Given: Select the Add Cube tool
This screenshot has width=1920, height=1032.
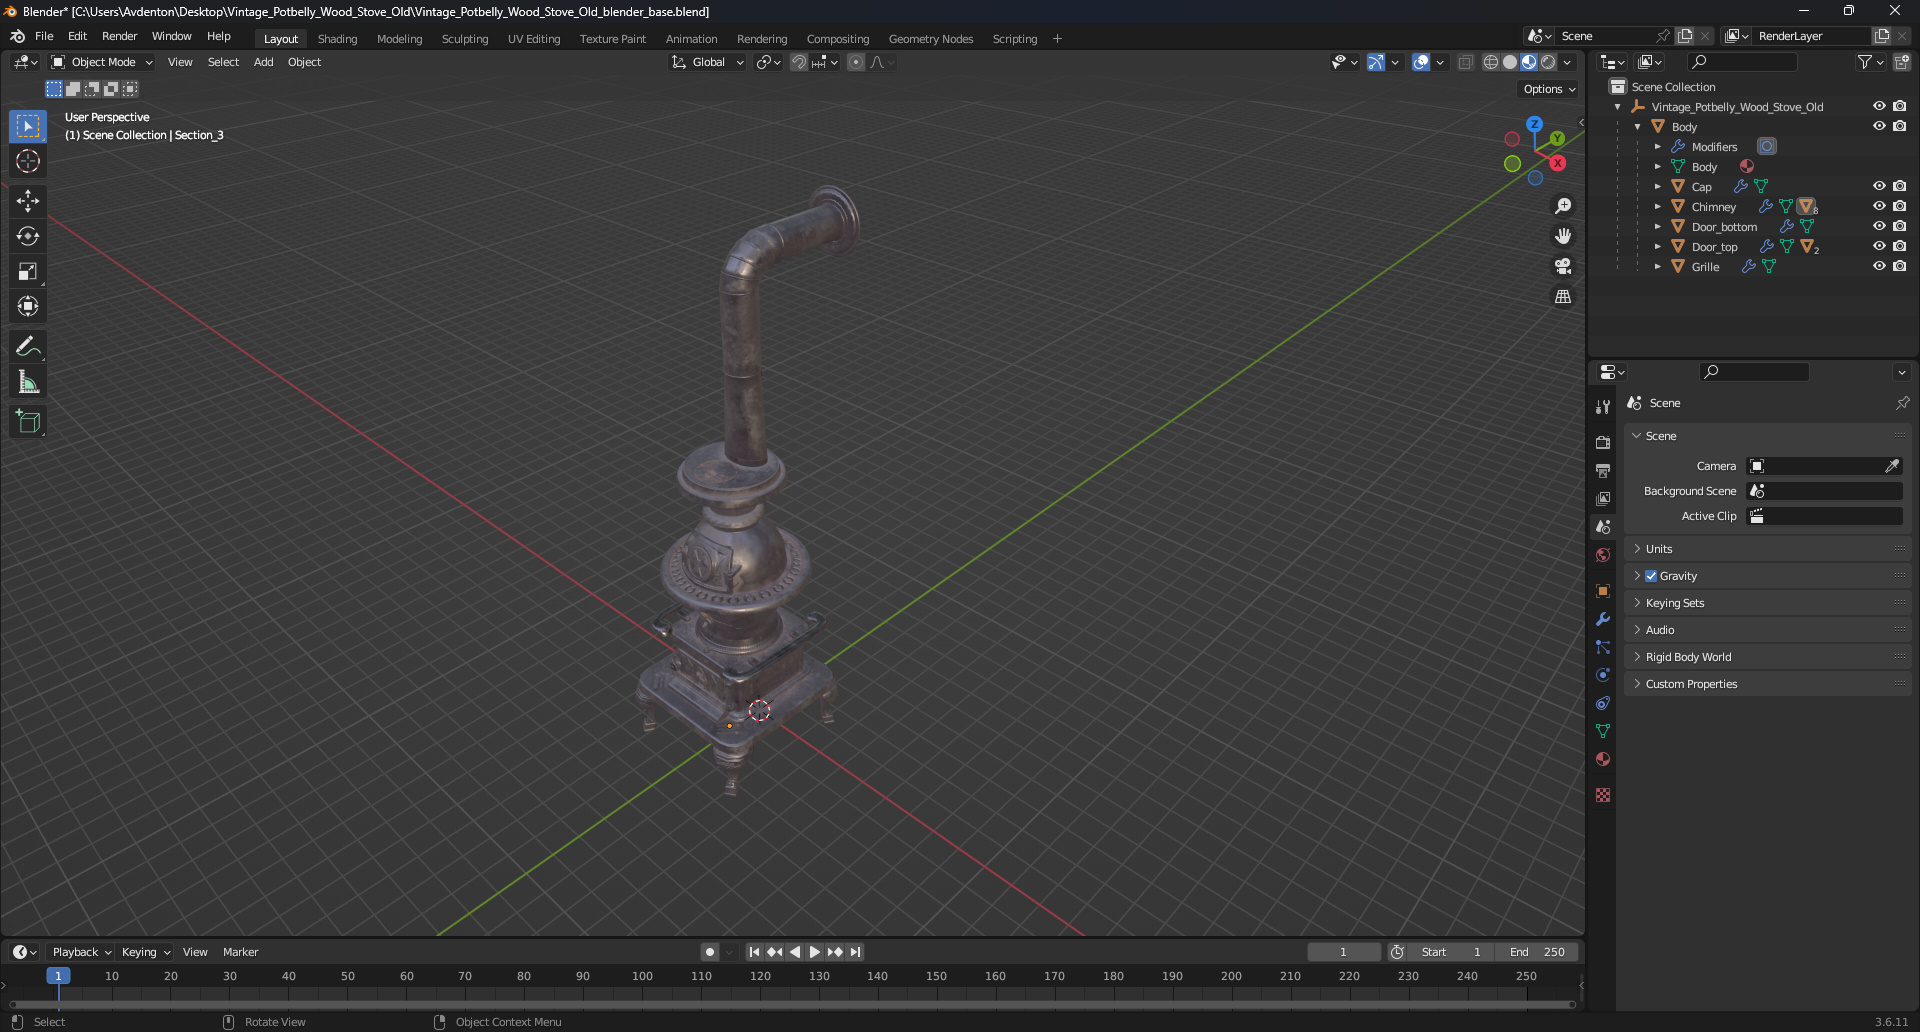Looking at the screenshot, I should (28, 422).
